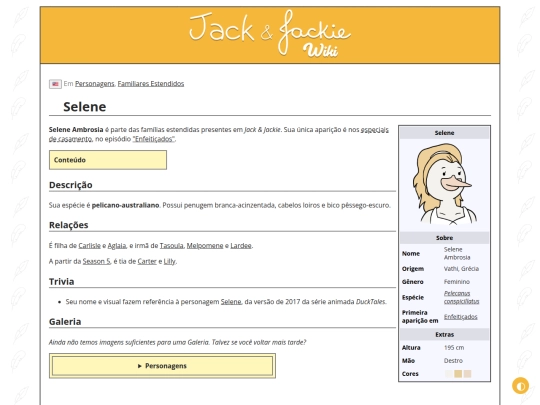The width and height of the screenshot is (540, 405).
Task: Visit the Tasoula page link
Action: [x=172, y=246]
